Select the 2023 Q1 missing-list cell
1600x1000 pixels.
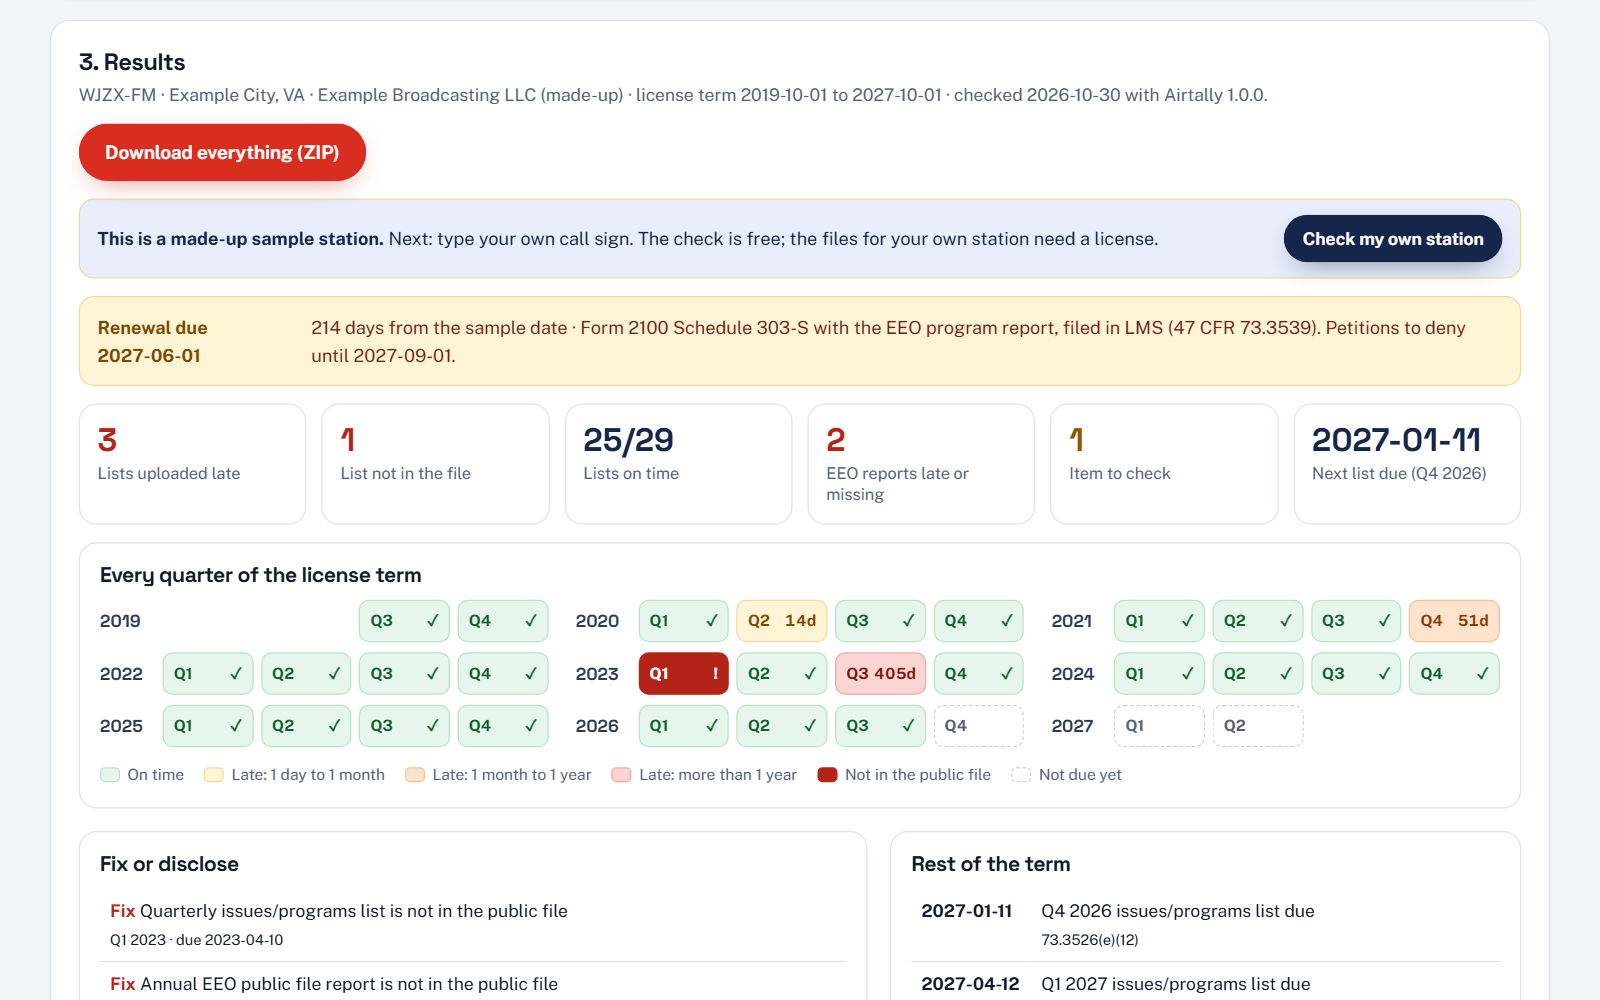(x=684, y=674)
